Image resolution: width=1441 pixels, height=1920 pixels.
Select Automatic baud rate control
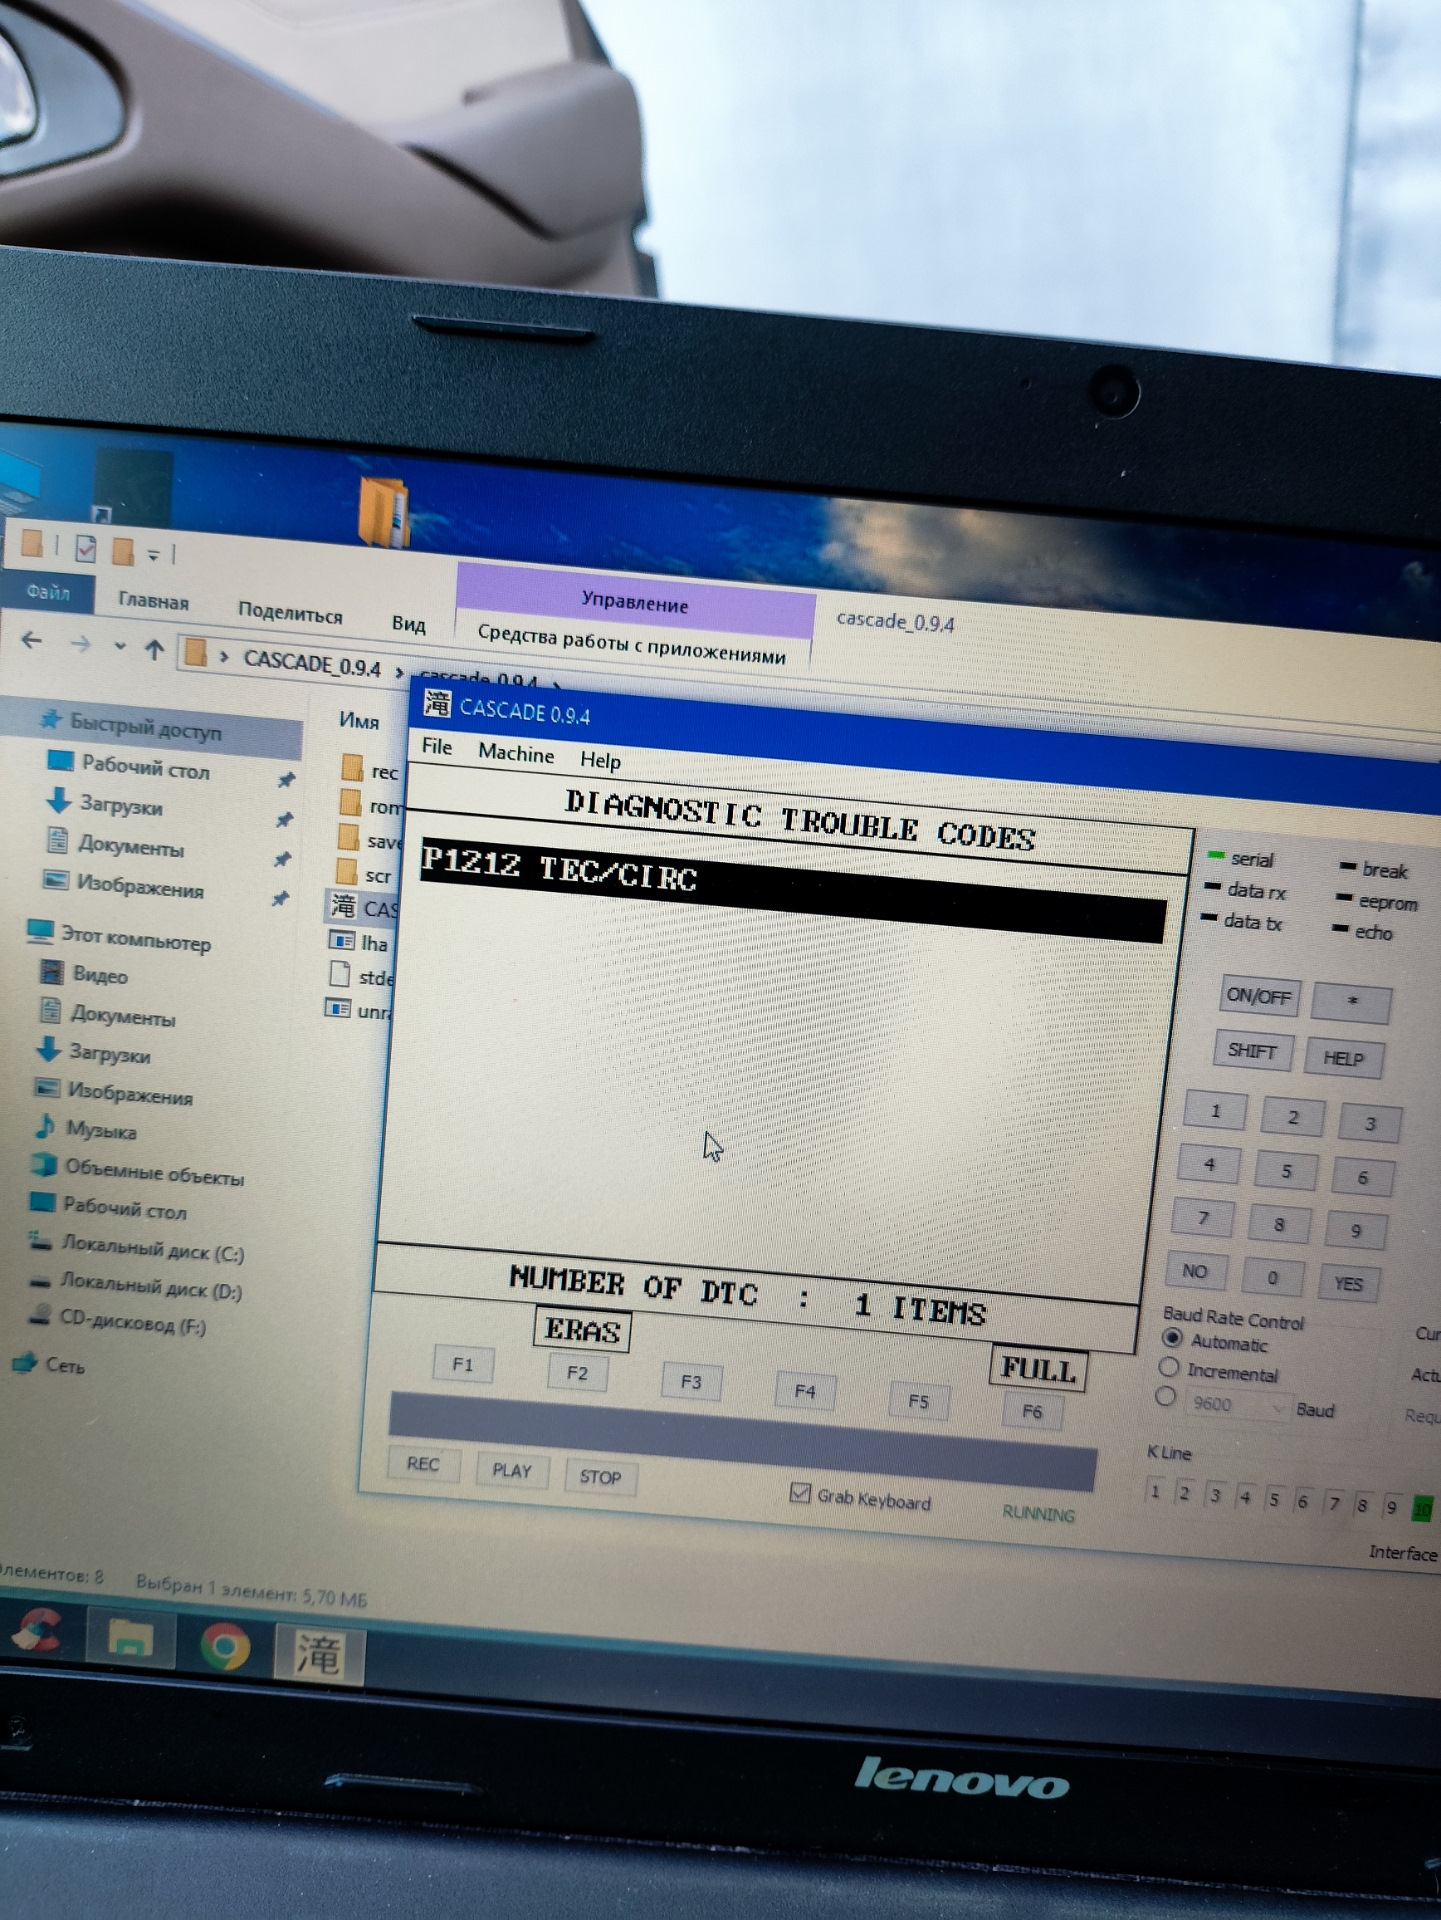tap(1172, 1339)
